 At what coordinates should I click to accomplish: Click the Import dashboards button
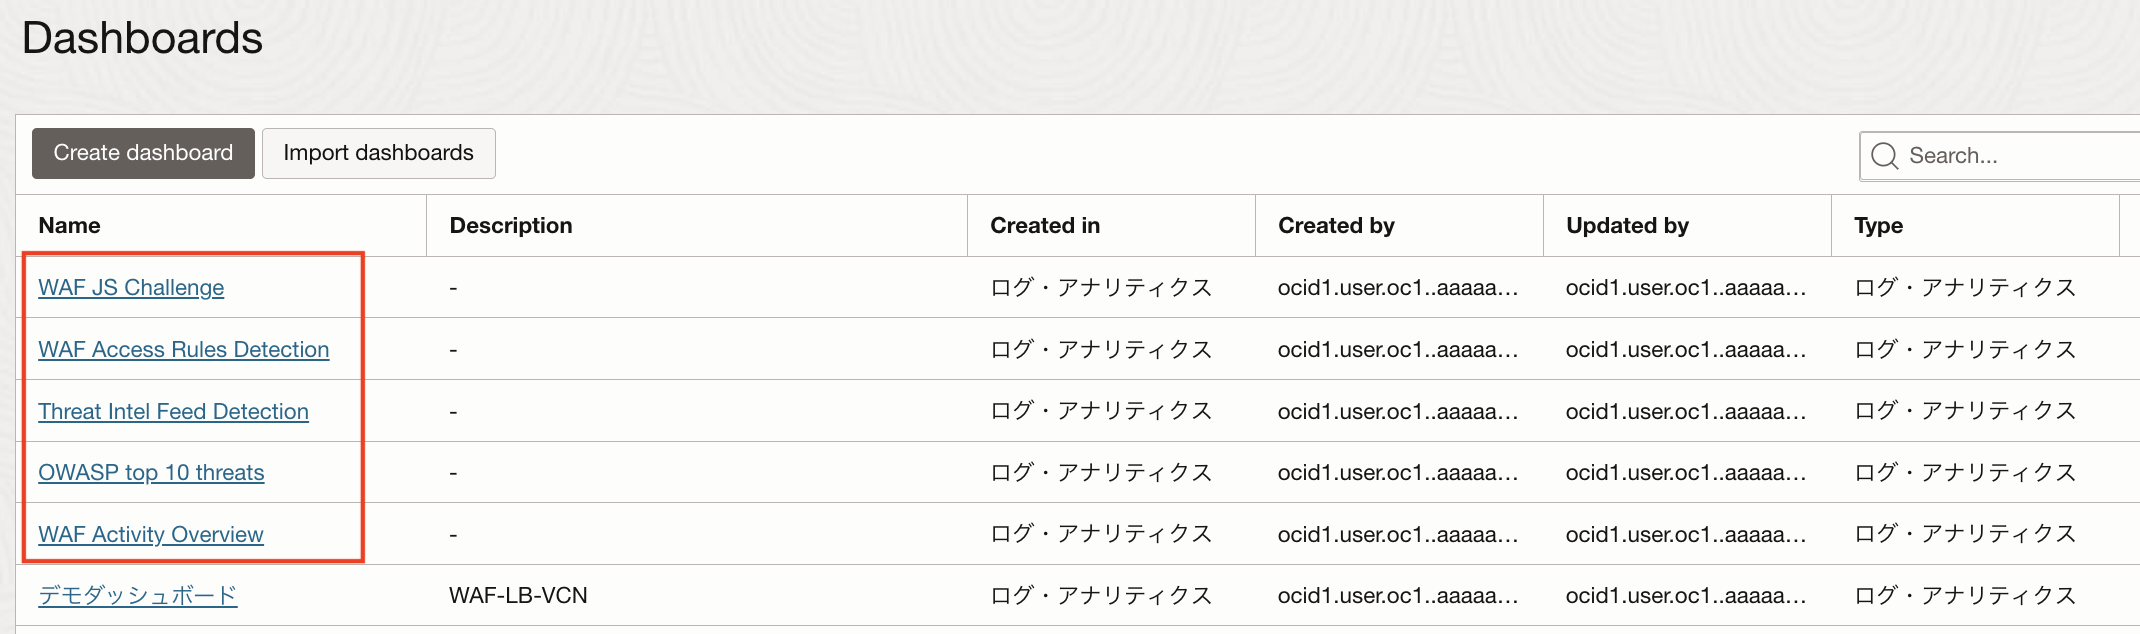tap(378, 153)
